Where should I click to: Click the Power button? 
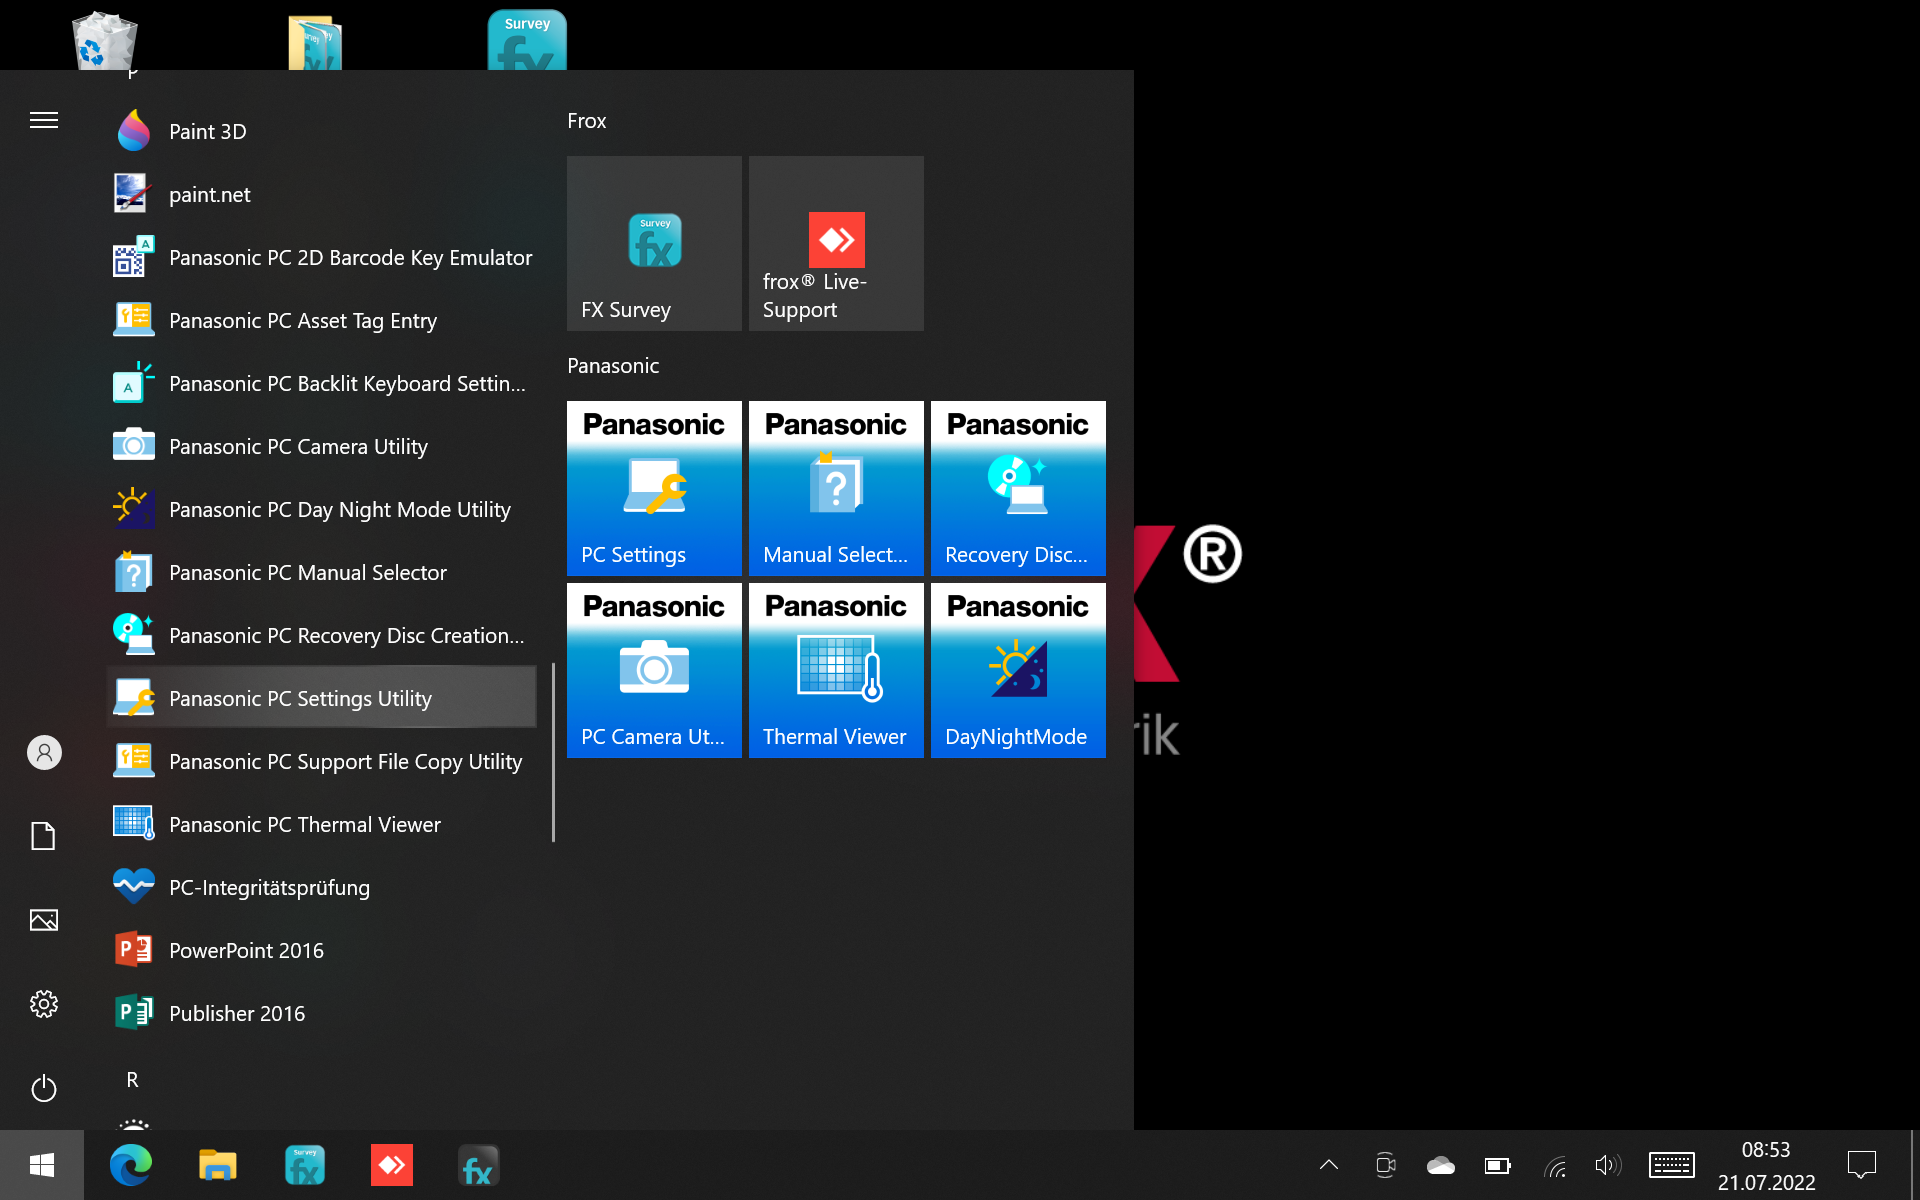tap(44, 1088)
